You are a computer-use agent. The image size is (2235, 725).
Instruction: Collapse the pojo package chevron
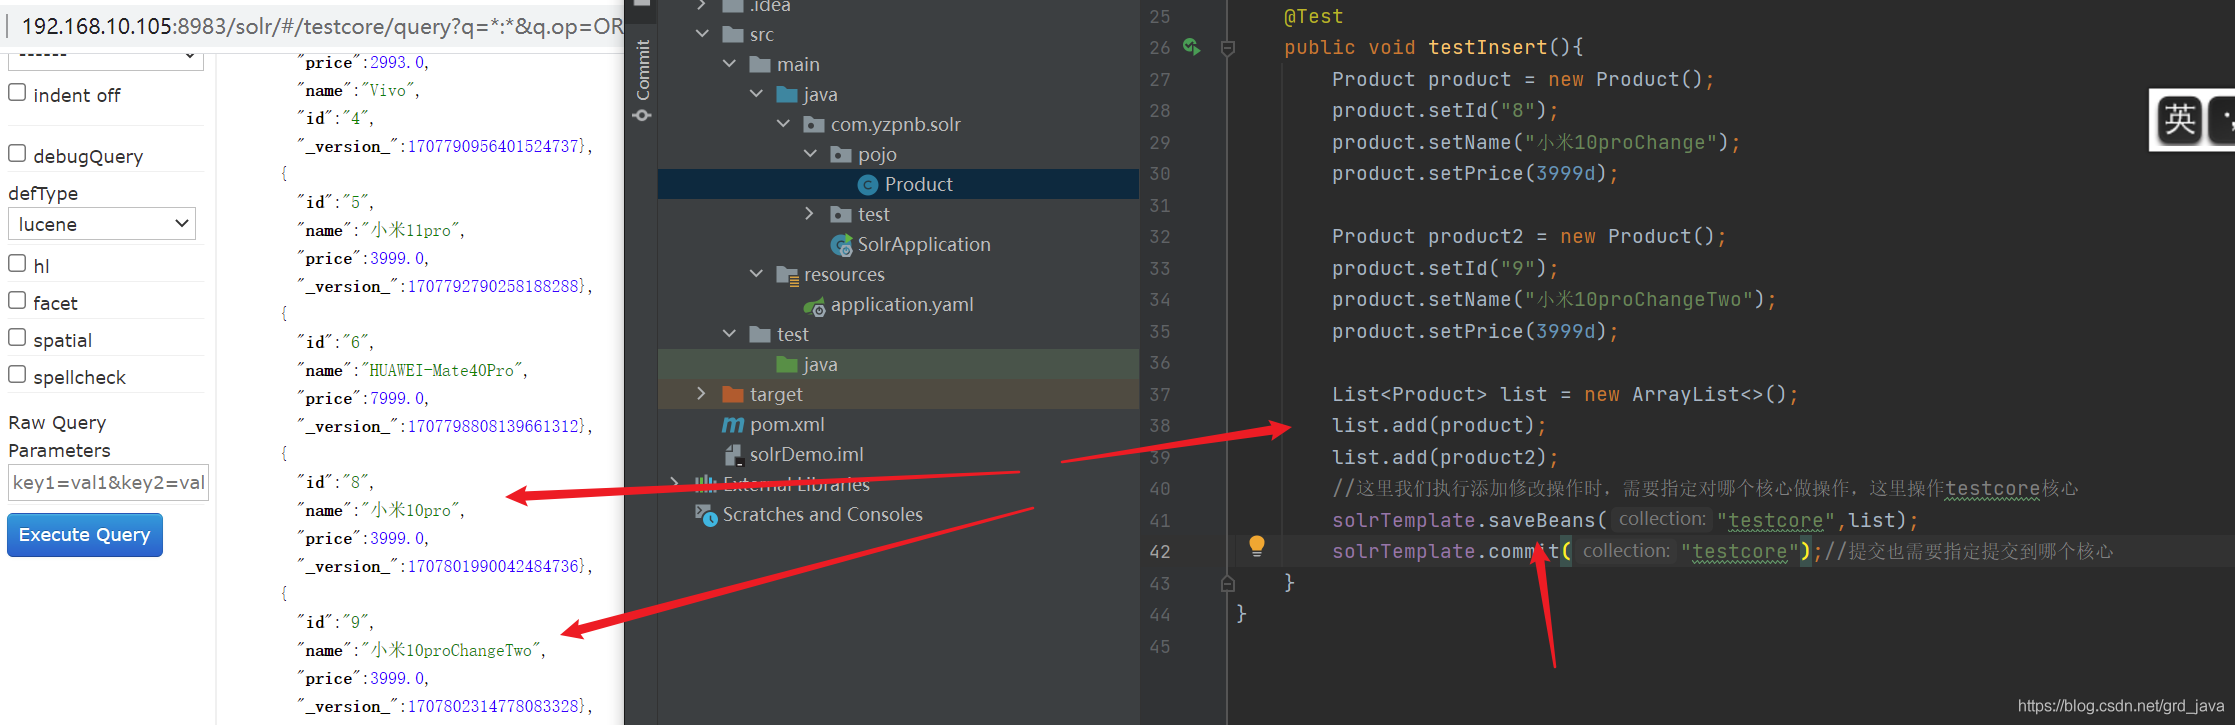(810, 154)
